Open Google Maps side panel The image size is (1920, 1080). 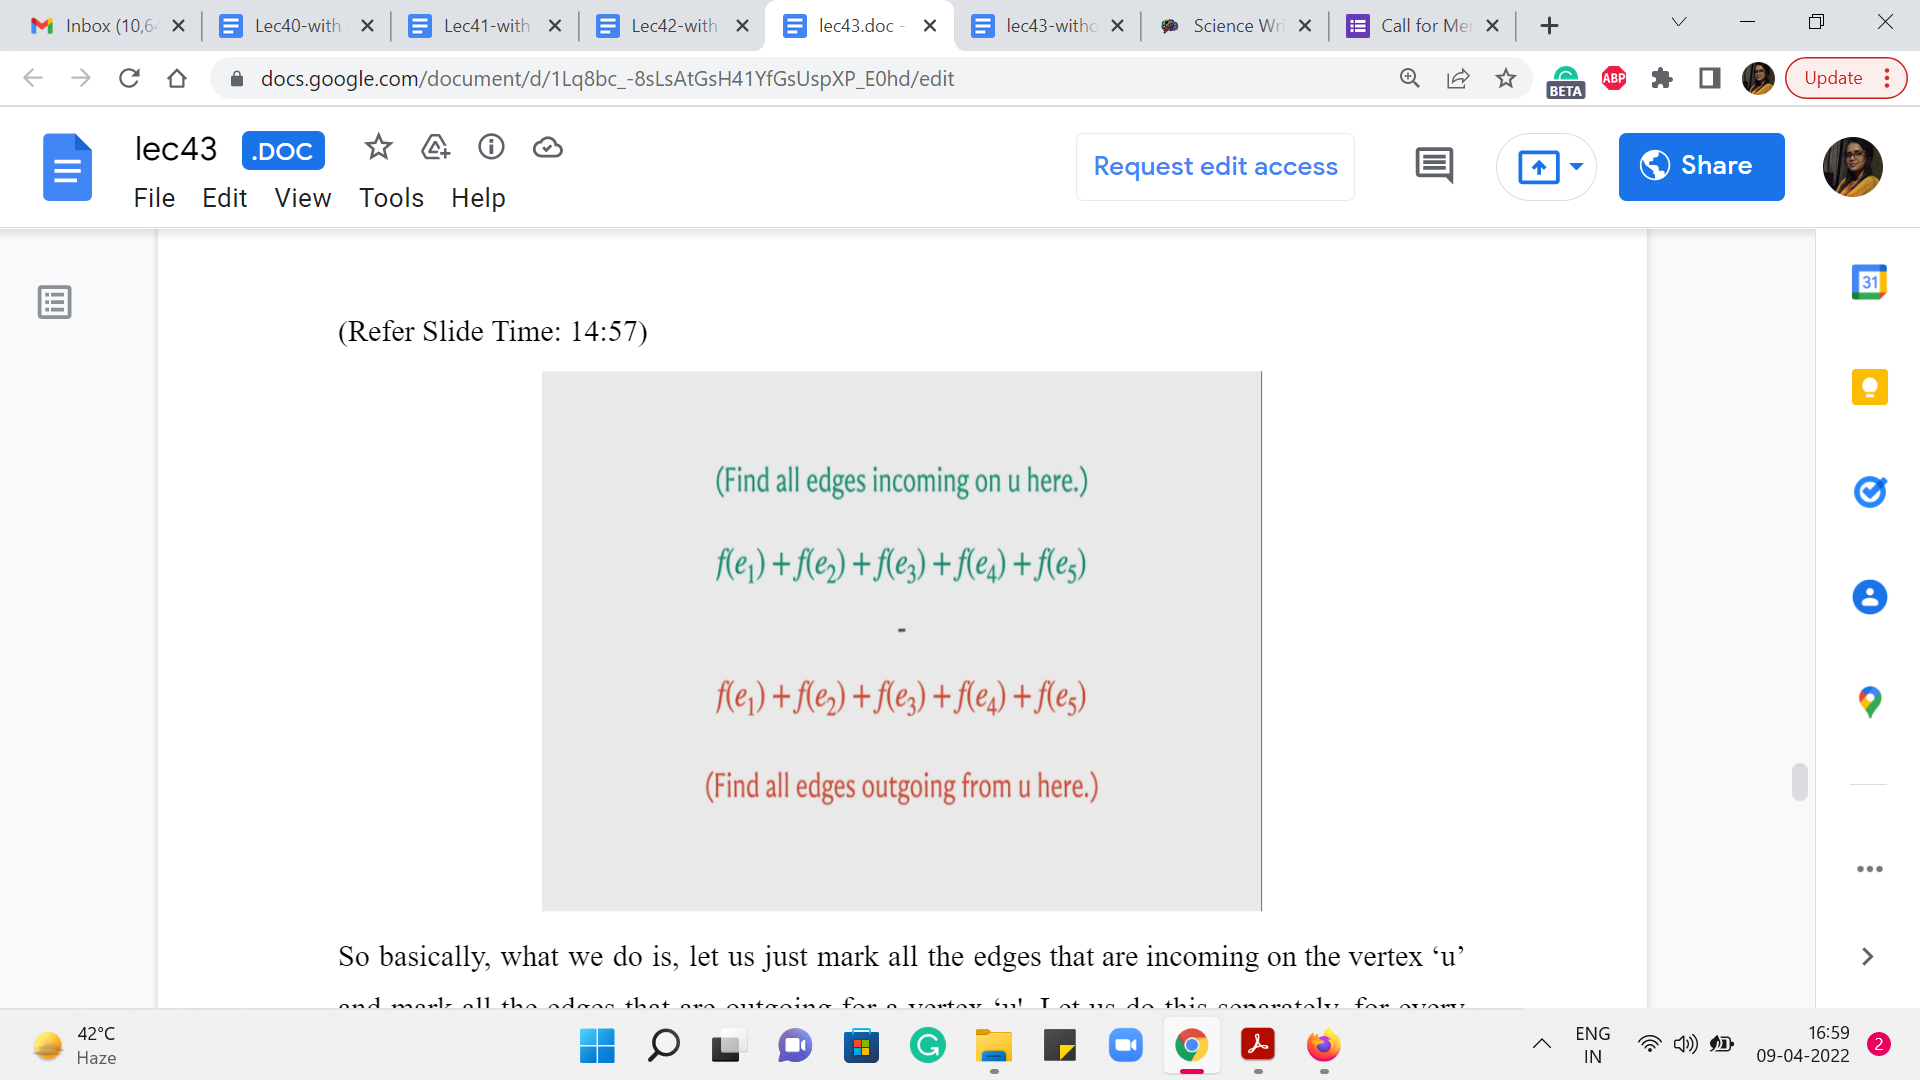(x=1869, y=701)
